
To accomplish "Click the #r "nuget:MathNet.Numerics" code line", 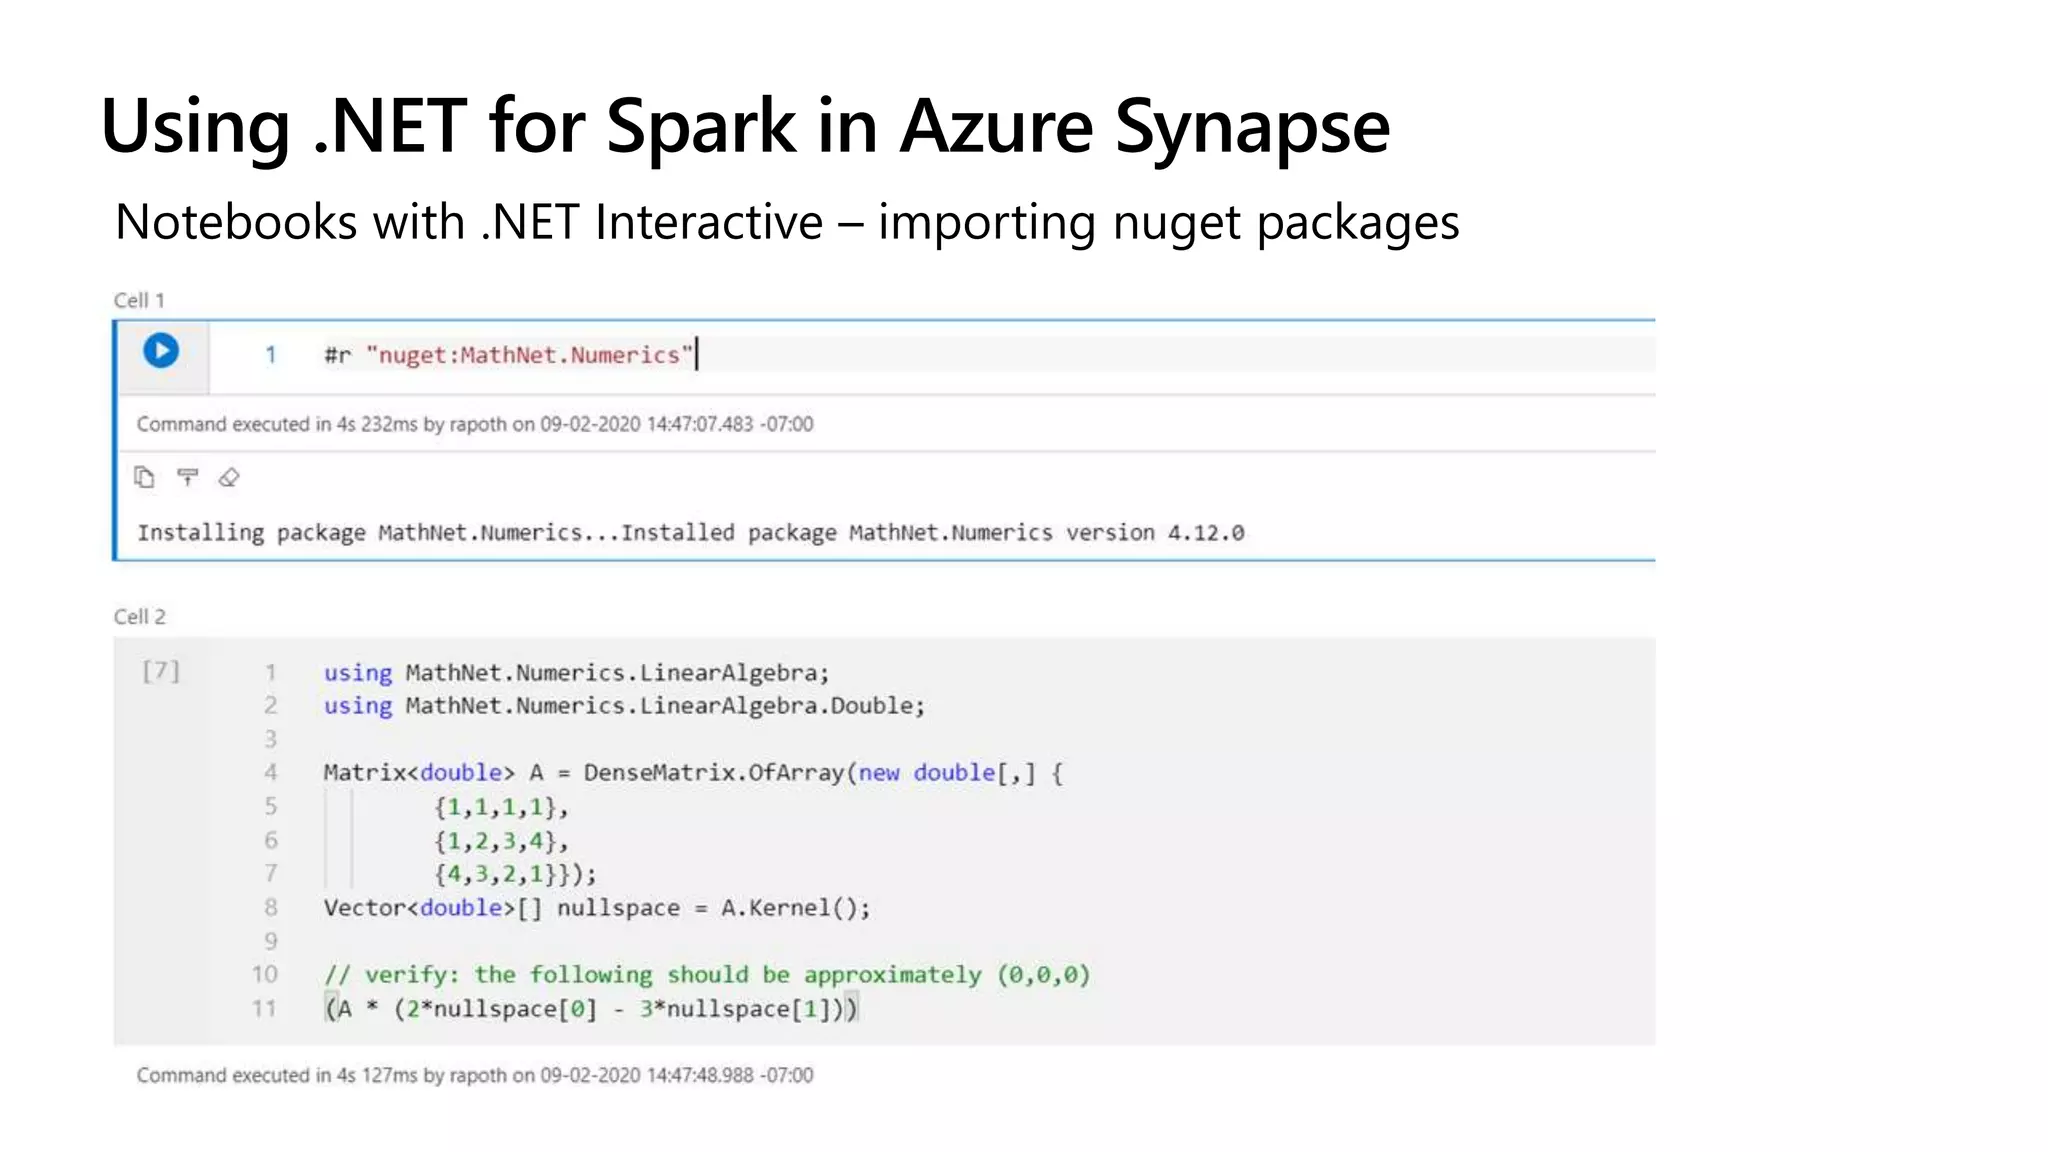I will click(x=509, y=355).
